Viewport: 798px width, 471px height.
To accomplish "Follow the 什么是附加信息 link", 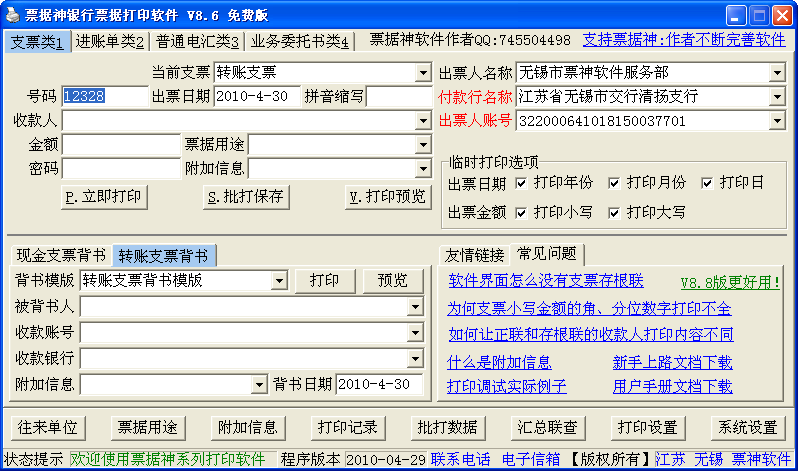I will [x=500, y=362].
